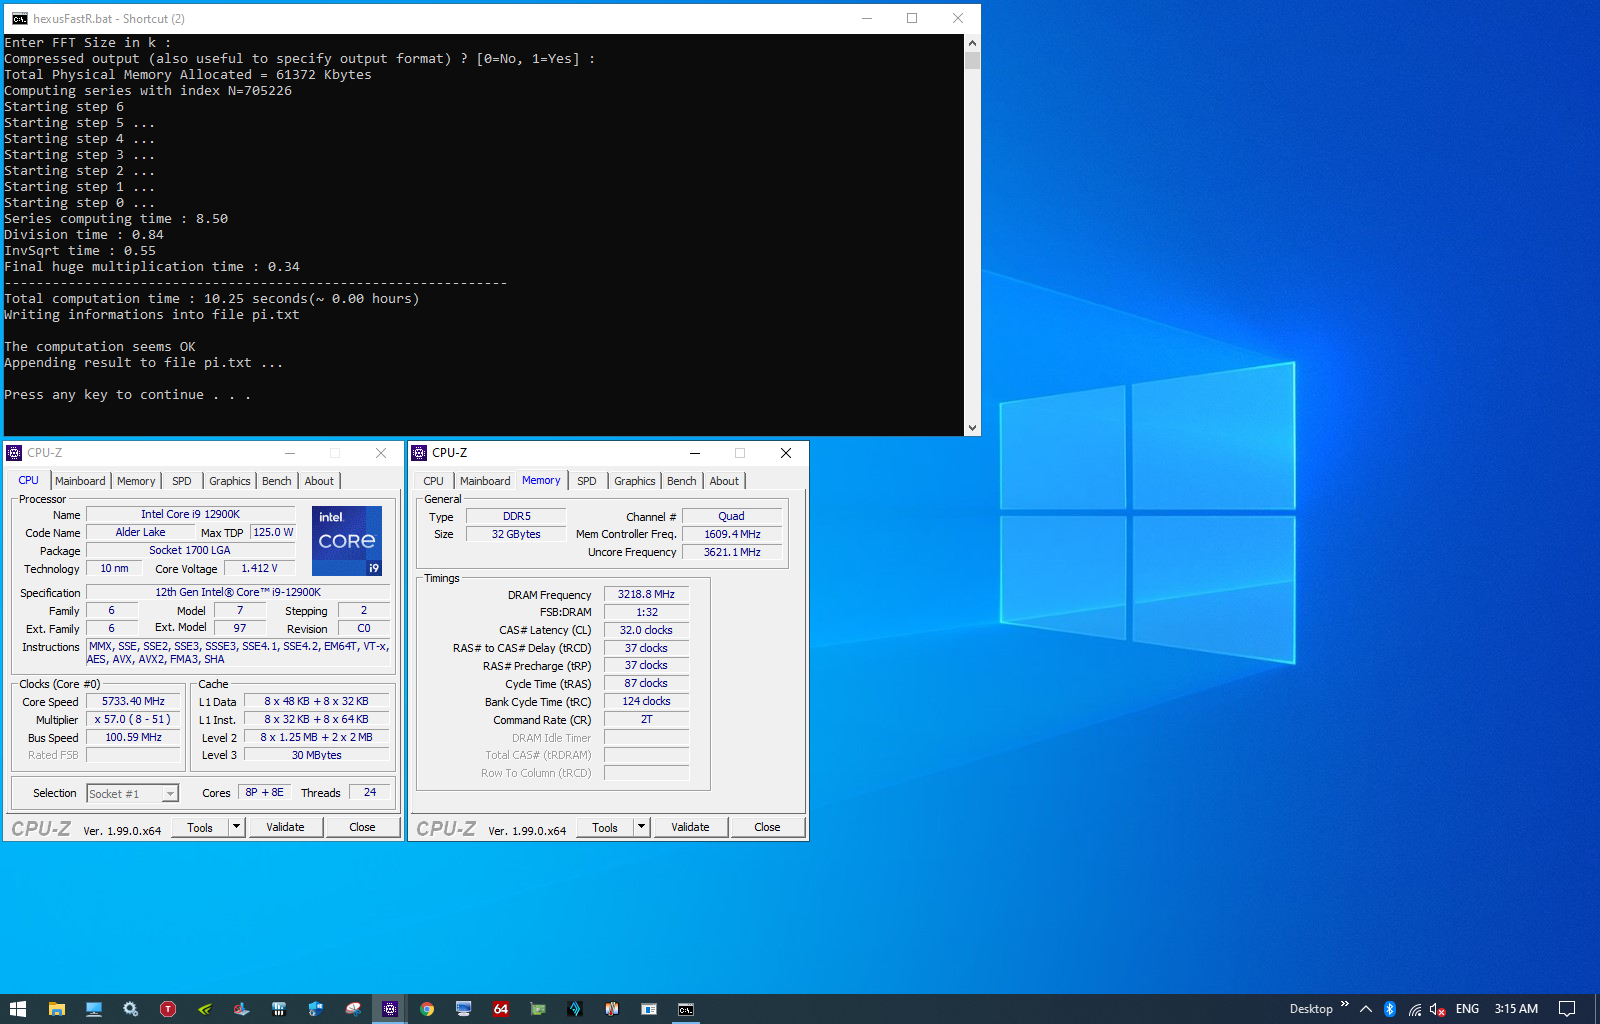
Task: Open File Explorer from the taskbar
Action: click(x=56, y=1009)
